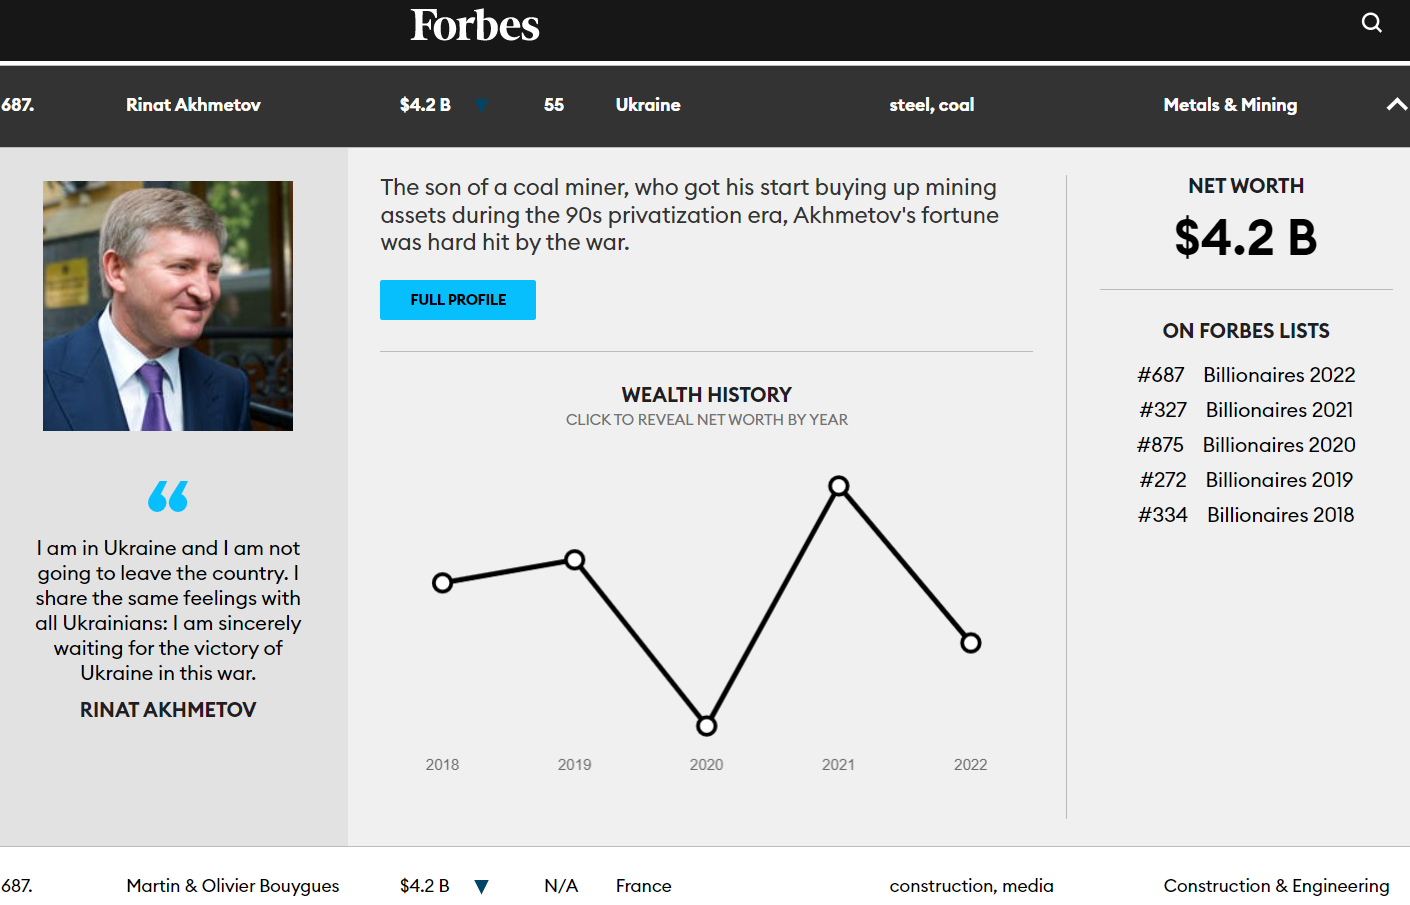This screenshot has width=1410, height=905.
Task: Click the blue quotation mark icon
Action: (x=168, y=496)
